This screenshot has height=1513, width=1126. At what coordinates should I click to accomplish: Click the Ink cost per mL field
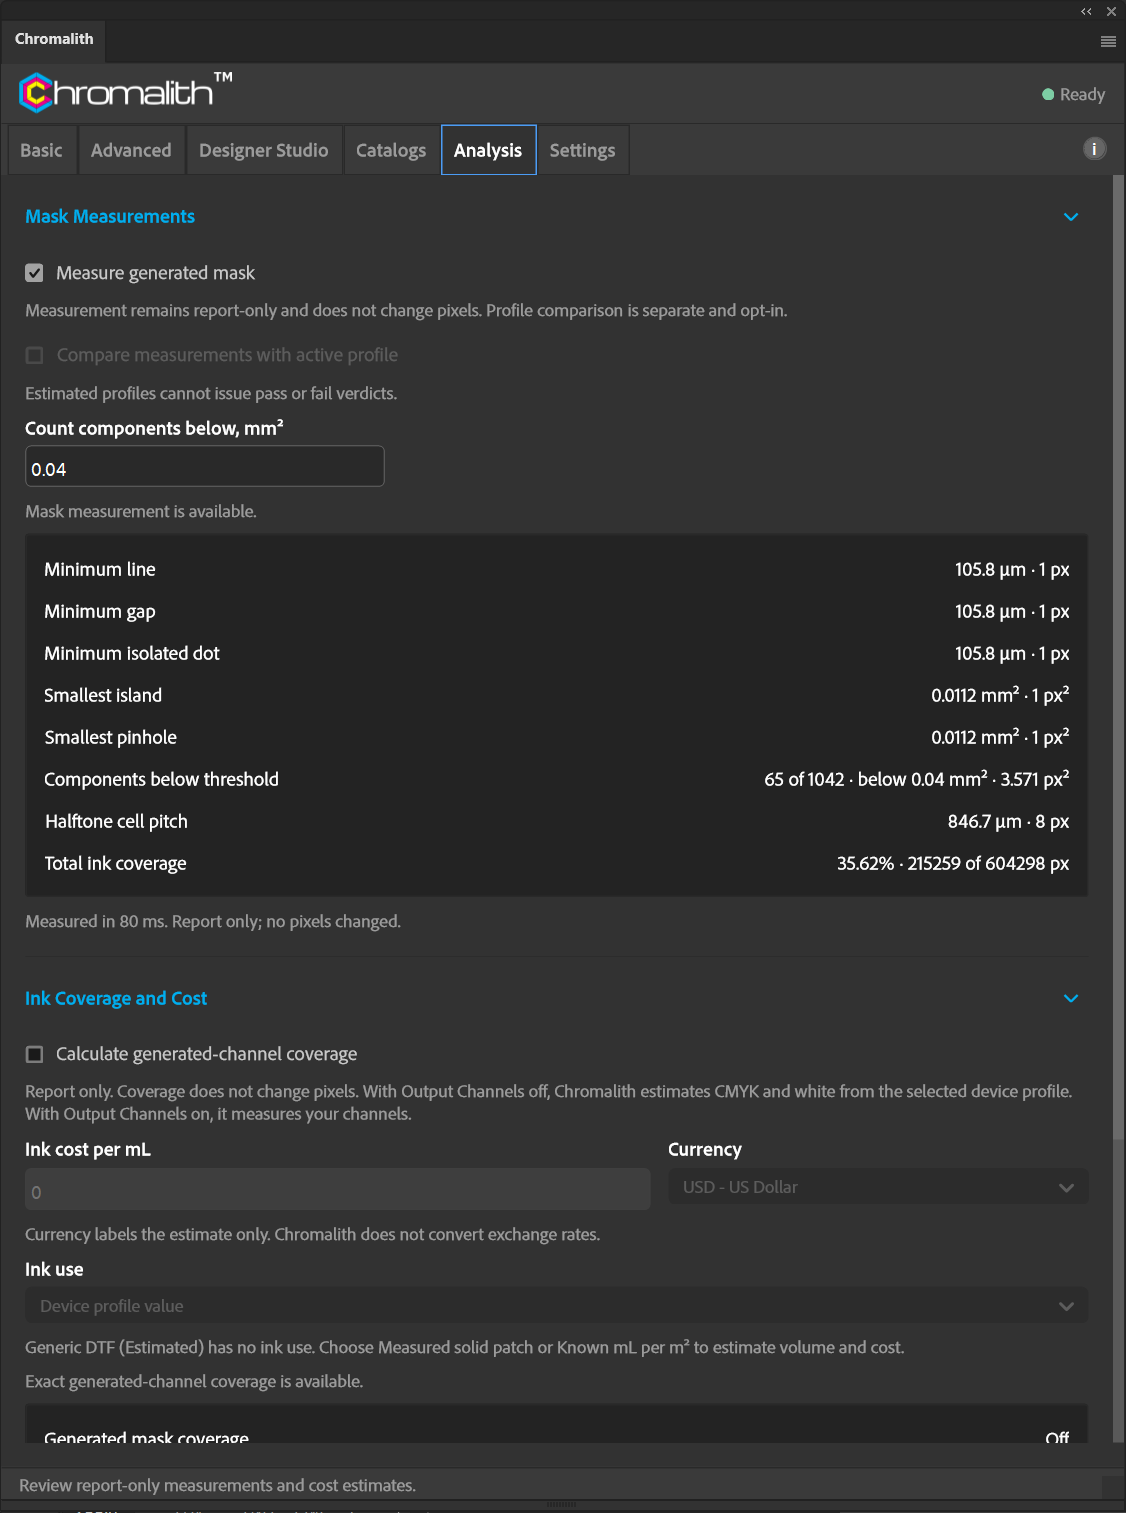pos(338,1190)
